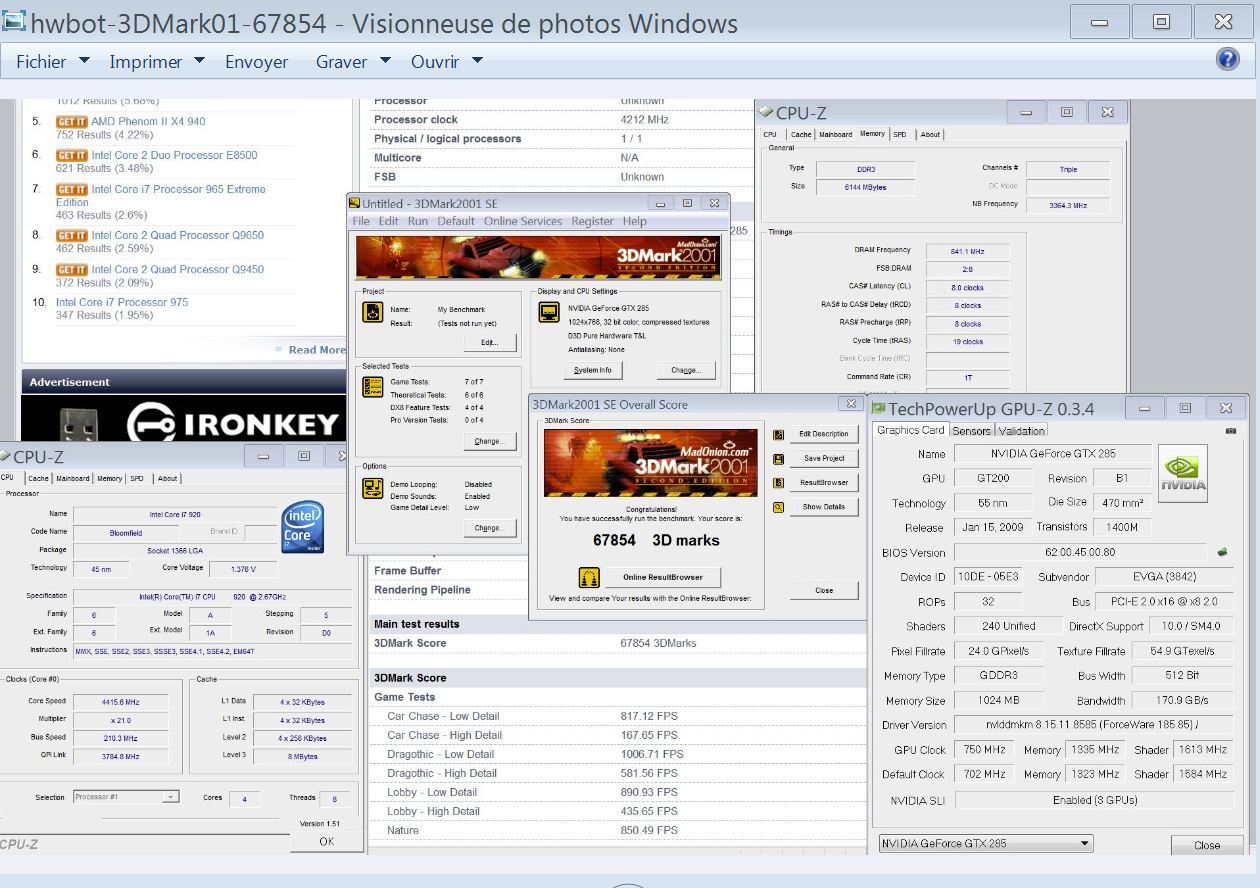Click the icon beside Edit Description
Viewport: 1260px width, 888px height.
(x=779, y=434)
